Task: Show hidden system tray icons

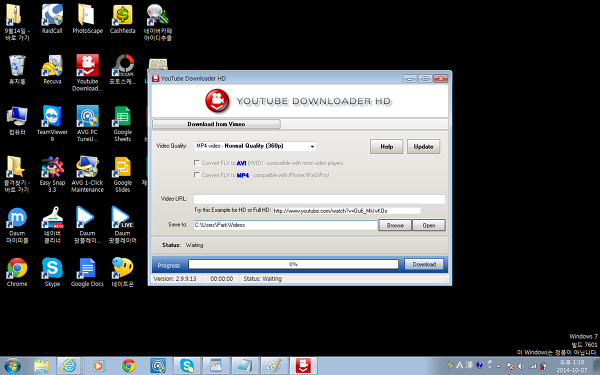Action: (x=499, y=366)
